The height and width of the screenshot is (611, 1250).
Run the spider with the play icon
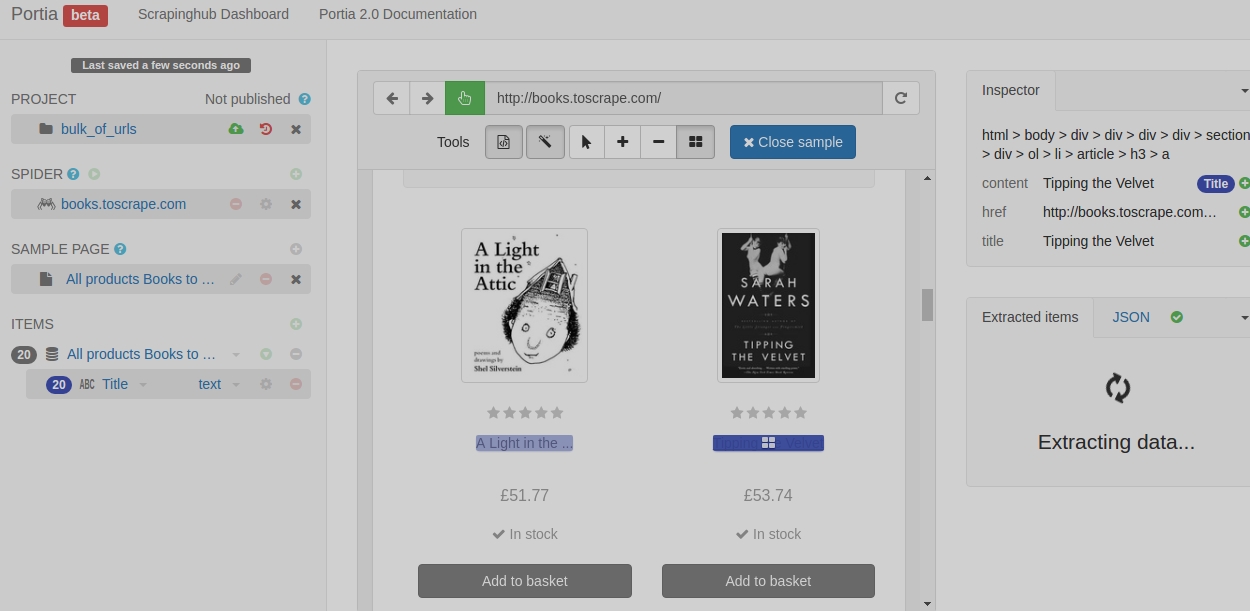(x=94, y=174)
